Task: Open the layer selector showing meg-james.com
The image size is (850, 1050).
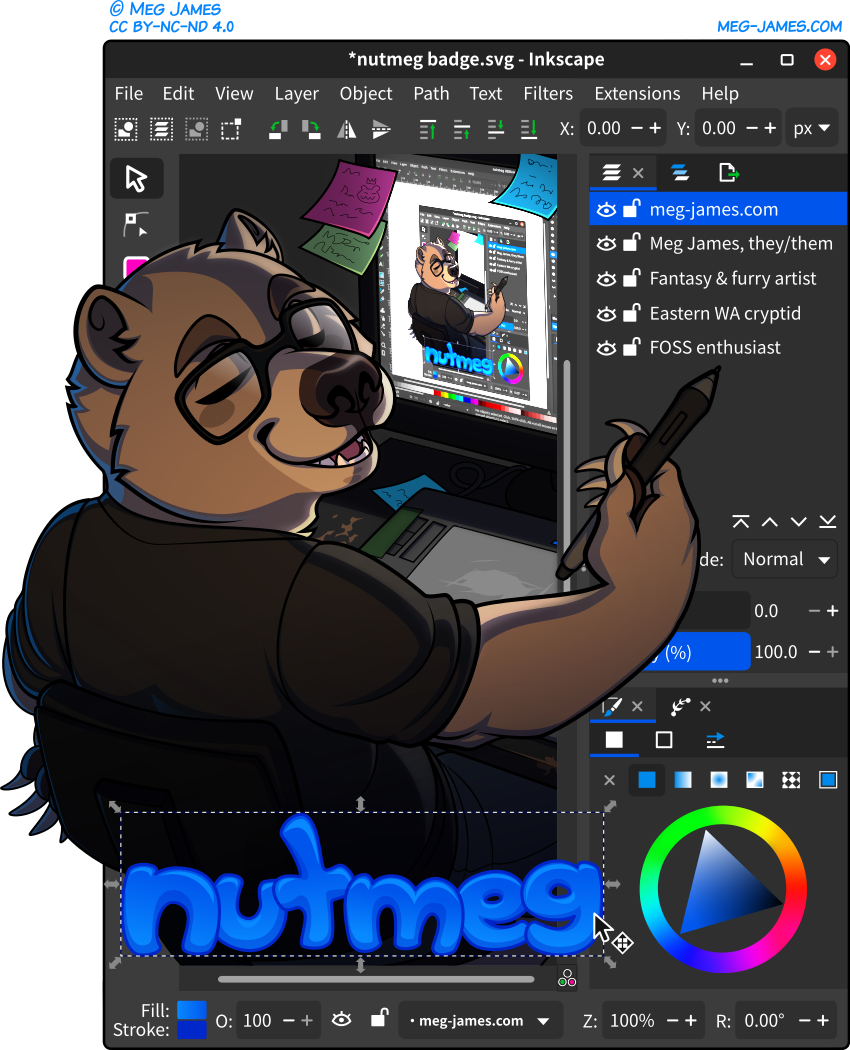Action: [x=480, y=1020]
